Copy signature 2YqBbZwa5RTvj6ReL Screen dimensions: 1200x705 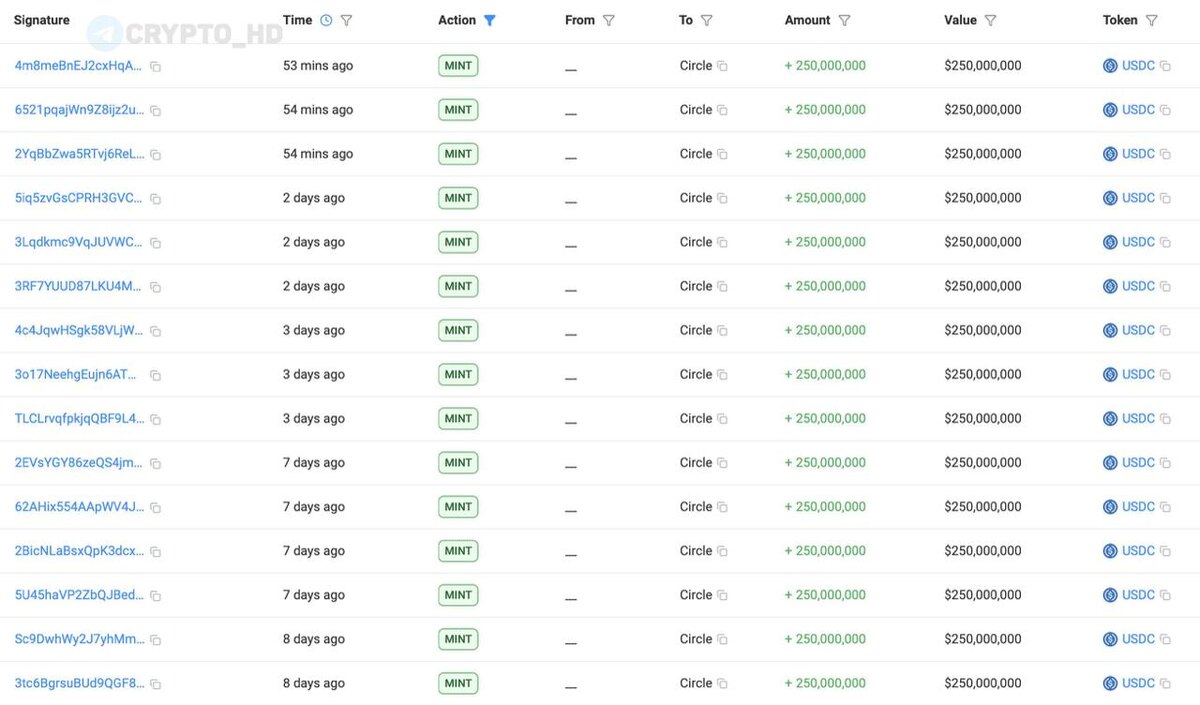coord(155,155)
